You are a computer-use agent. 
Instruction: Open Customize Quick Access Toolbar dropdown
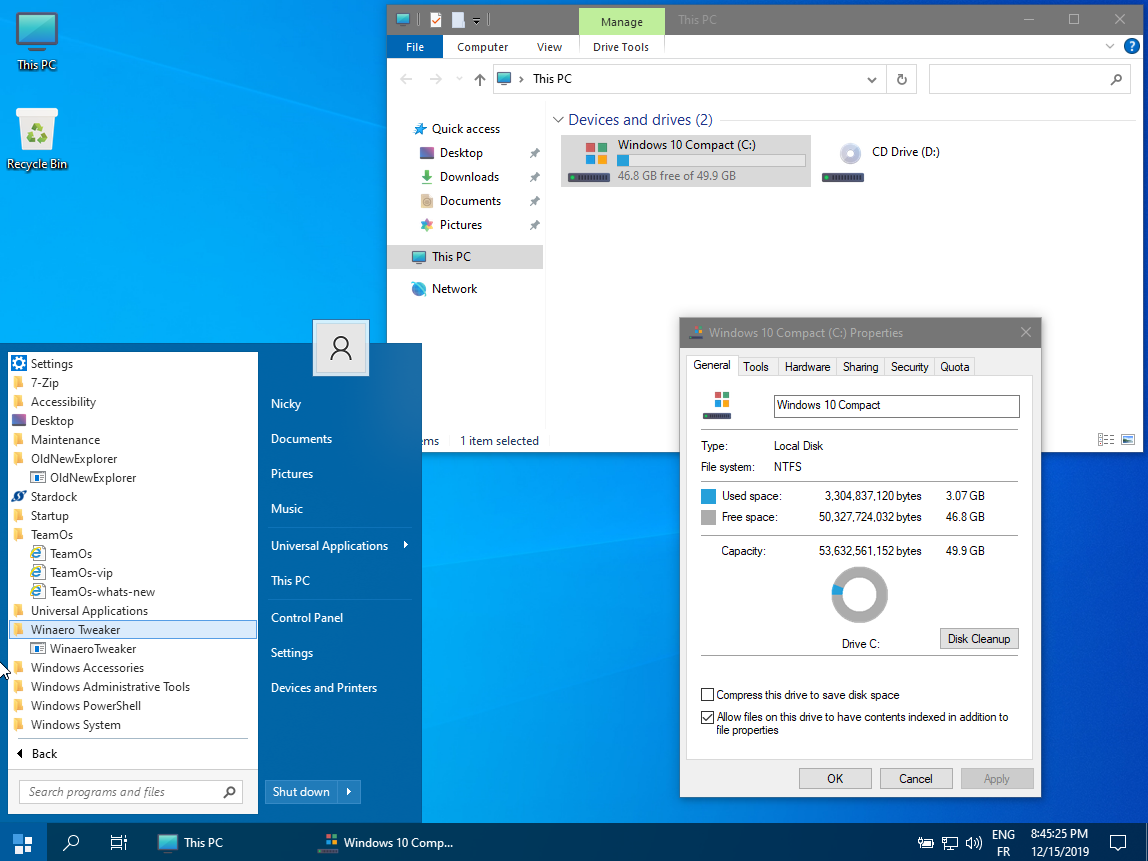point(476,20)
